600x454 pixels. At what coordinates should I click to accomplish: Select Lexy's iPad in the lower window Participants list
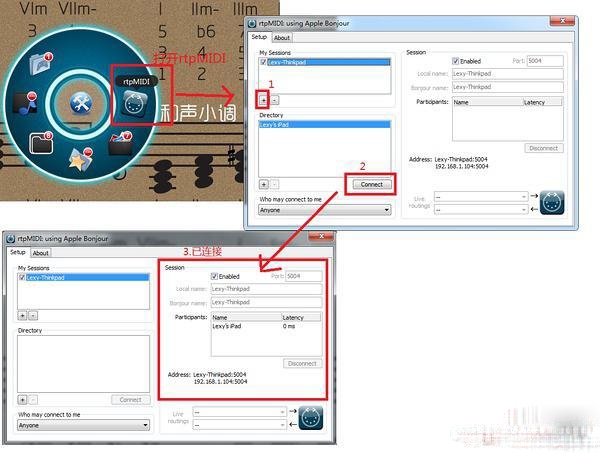[x=227, y=326]
